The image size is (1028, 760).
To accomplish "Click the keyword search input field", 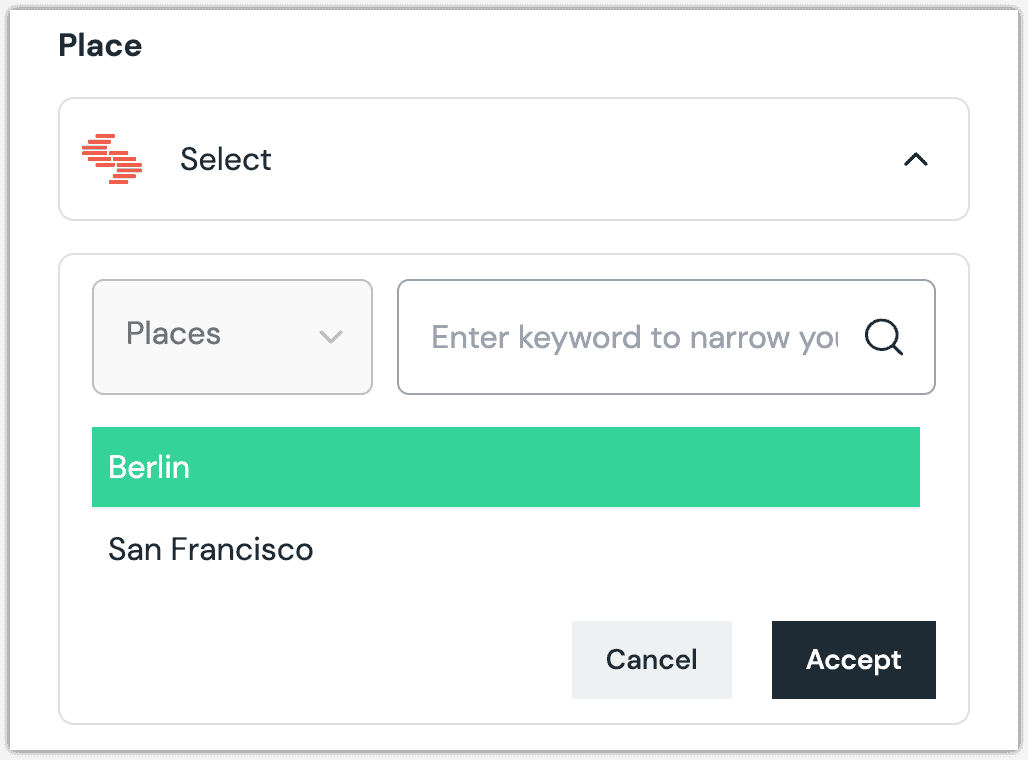I will point(630,337).
